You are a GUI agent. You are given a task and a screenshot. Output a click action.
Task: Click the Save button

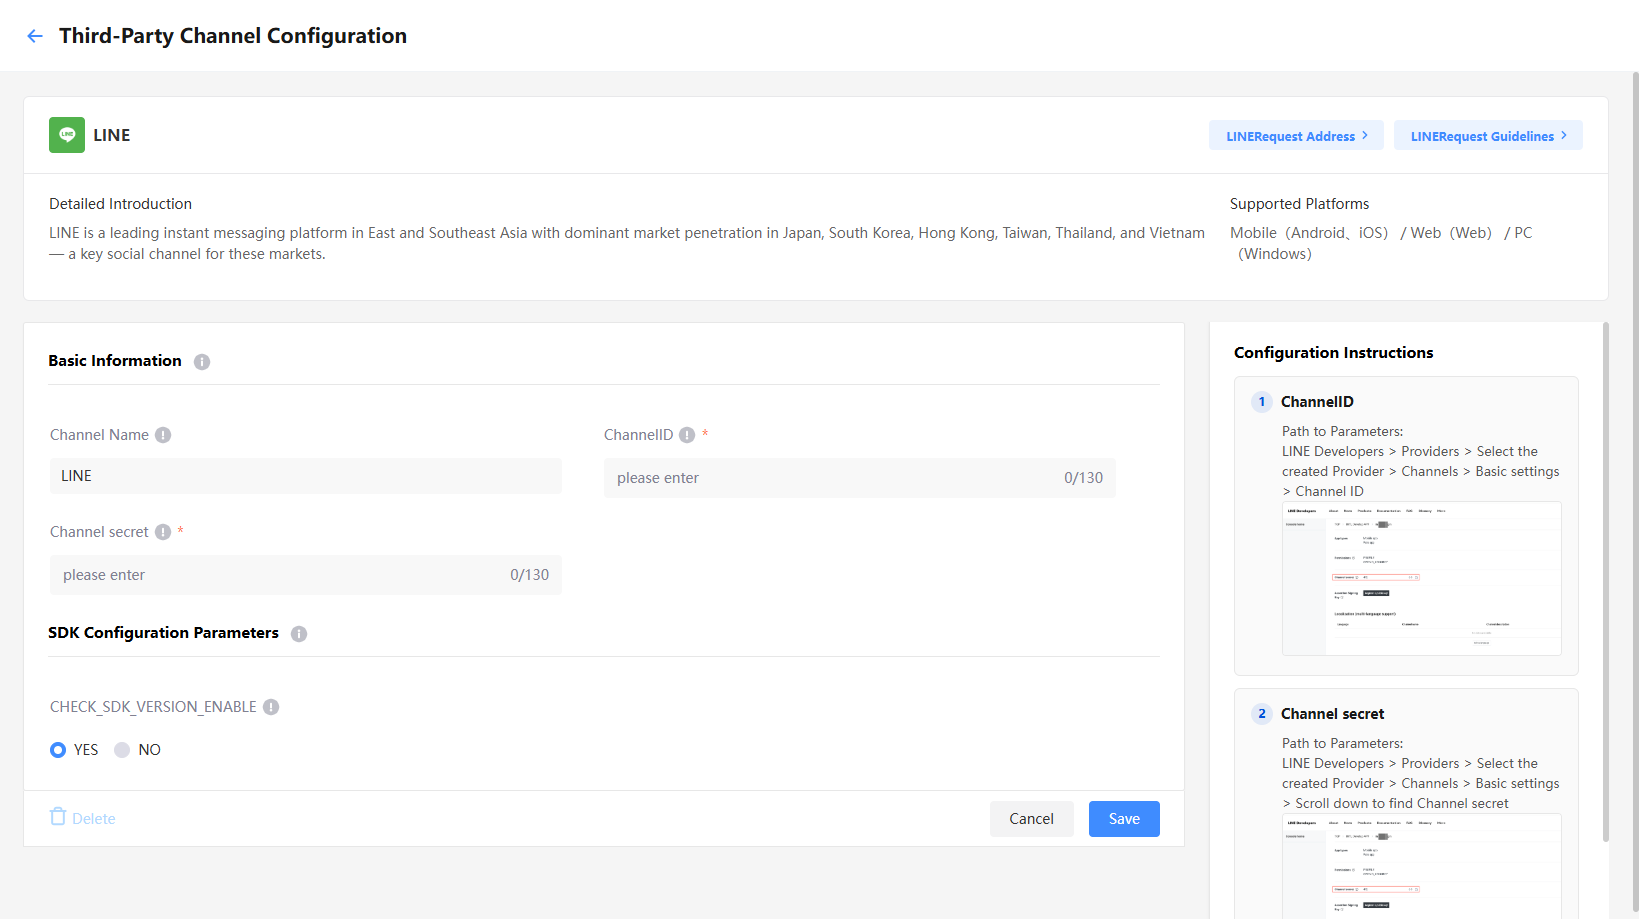(1124, 819)
